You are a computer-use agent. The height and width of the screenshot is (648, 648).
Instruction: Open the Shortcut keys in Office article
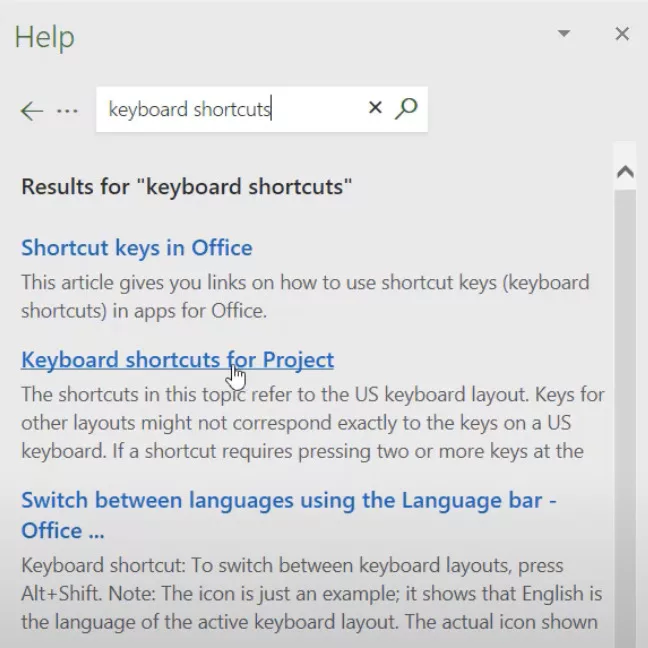(137, 248)
